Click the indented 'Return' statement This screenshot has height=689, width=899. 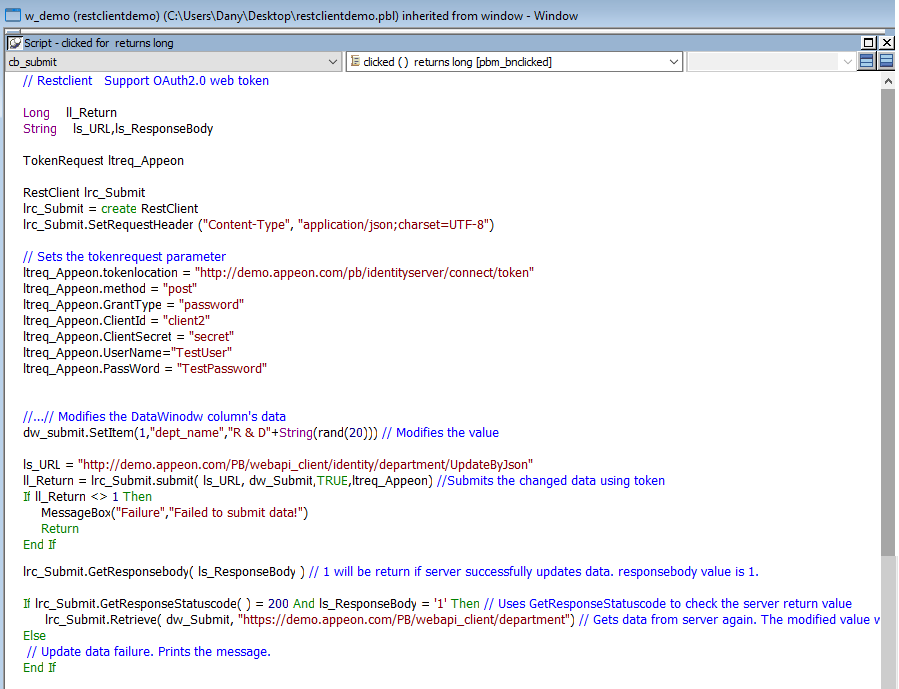click(60, 529)
